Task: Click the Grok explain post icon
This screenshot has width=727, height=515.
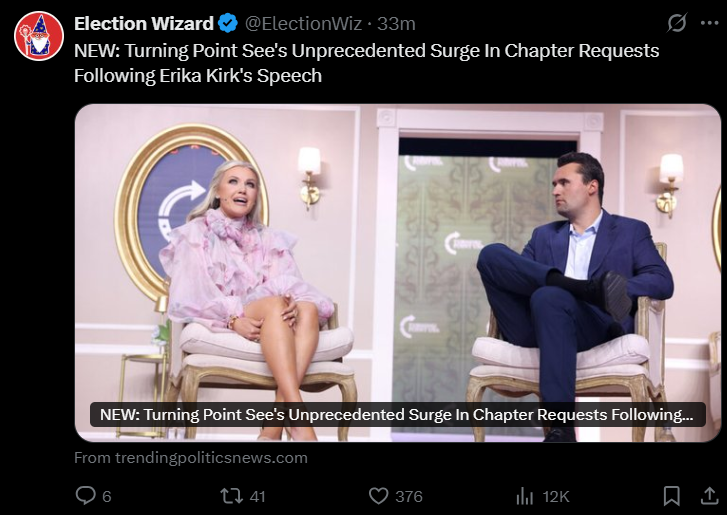Action: click(x=676, y=23)
